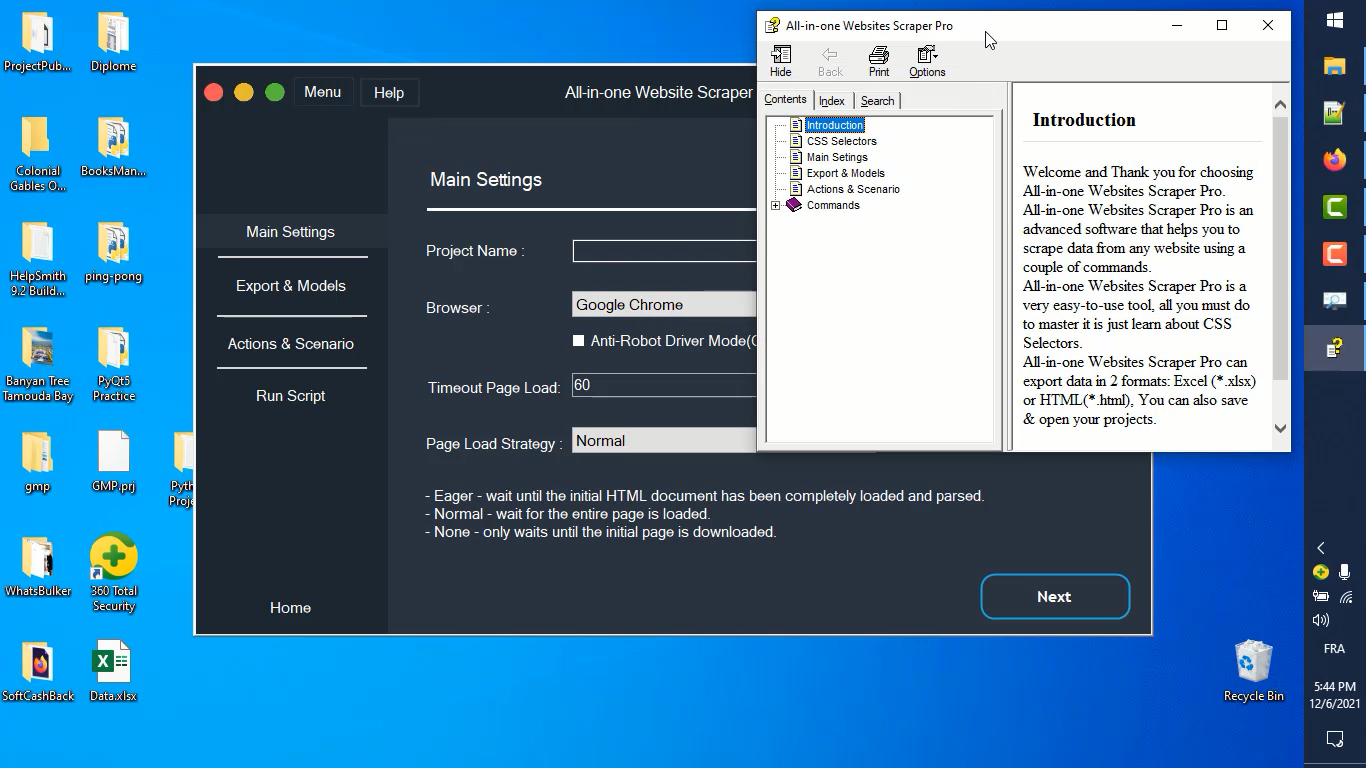Select the Data.xlsx Excel file
The image size is (1366, 768).
(x=113, y=672)
